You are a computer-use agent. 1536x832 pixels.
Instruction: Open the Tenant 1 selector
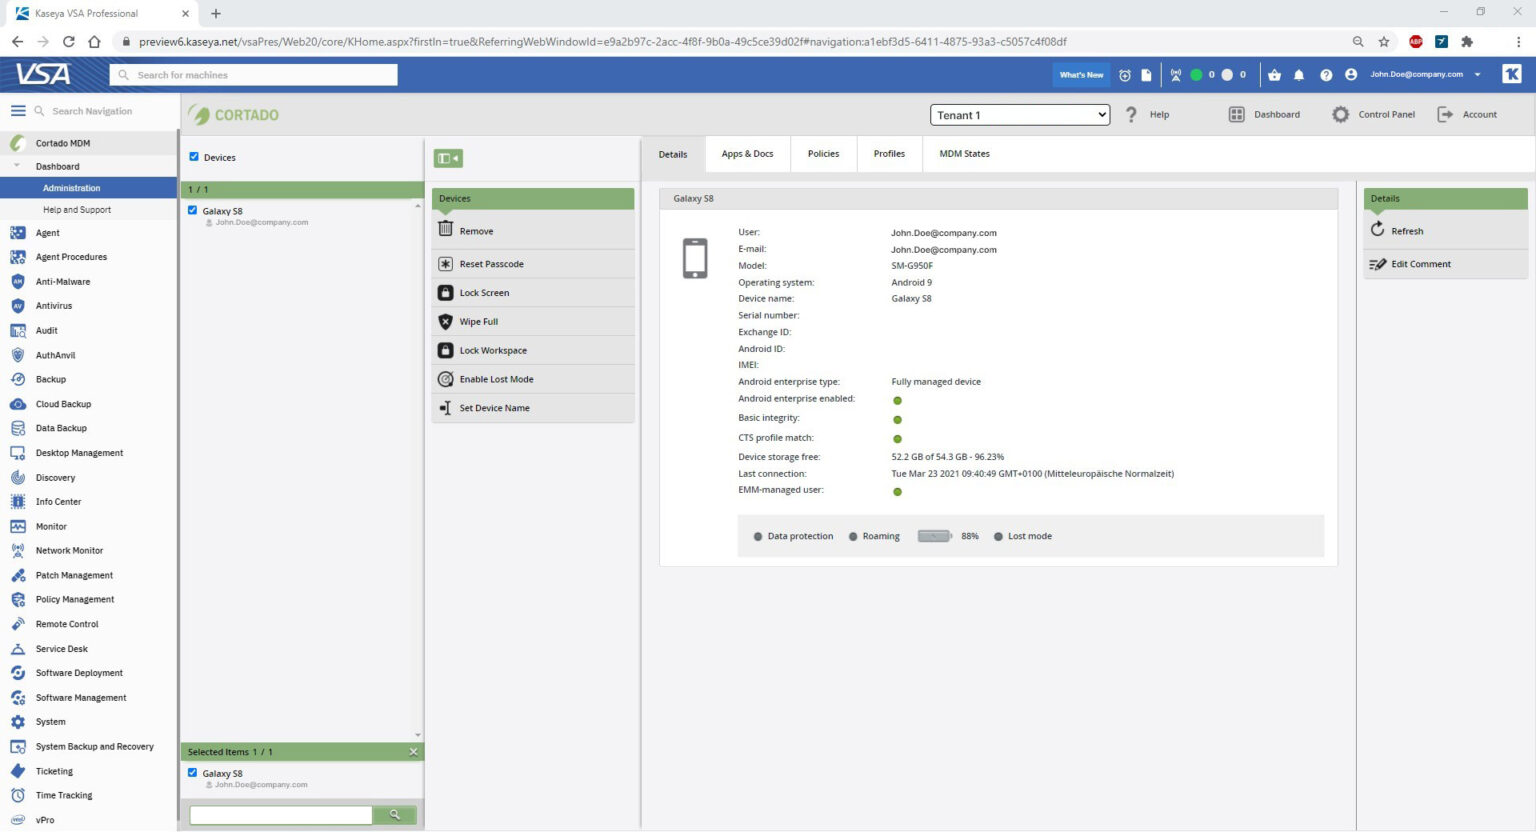1018,114
